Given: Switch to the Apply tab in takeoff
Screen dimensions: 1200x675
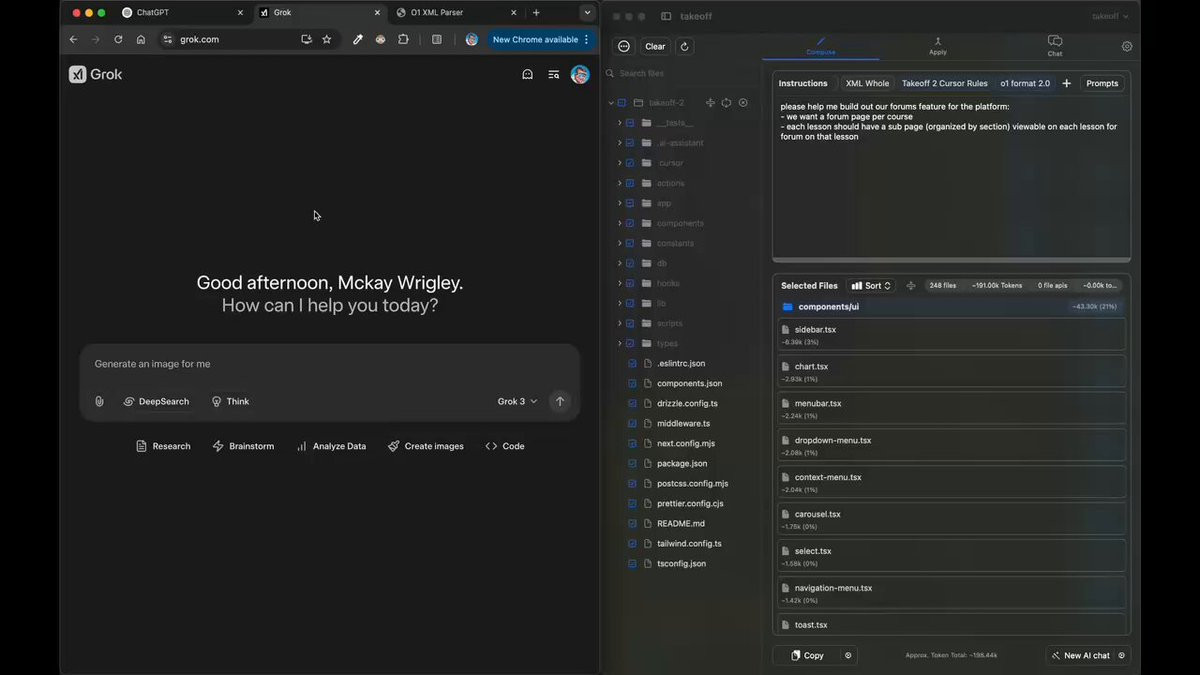Looking at the screenshot, I should tap(938, 46).
